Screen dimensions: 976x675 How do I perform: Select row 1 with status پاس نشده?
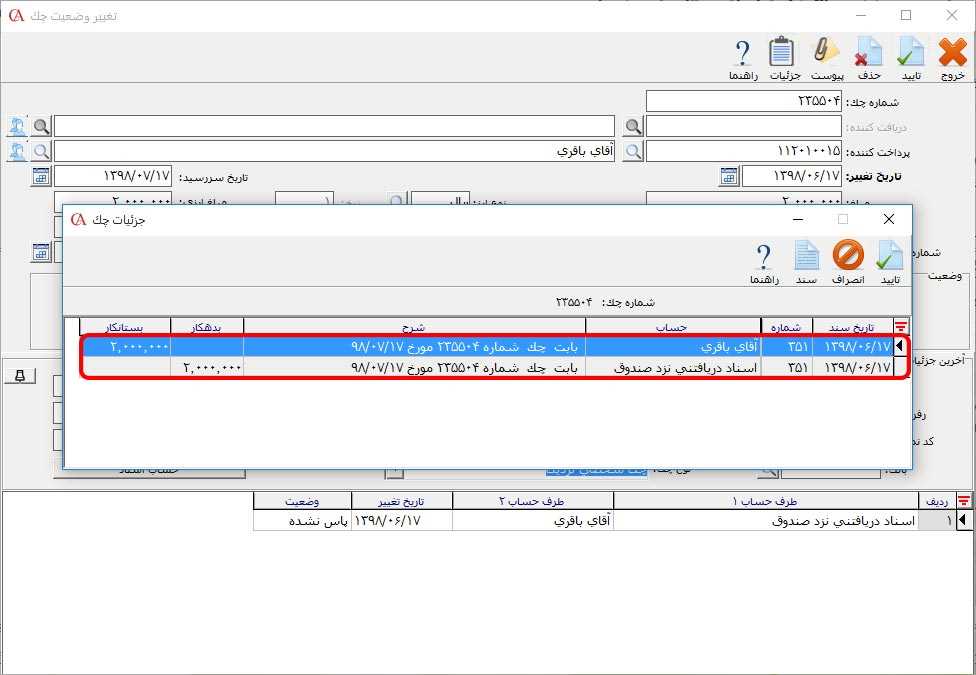pyautogui.click(x=600, y=521)
